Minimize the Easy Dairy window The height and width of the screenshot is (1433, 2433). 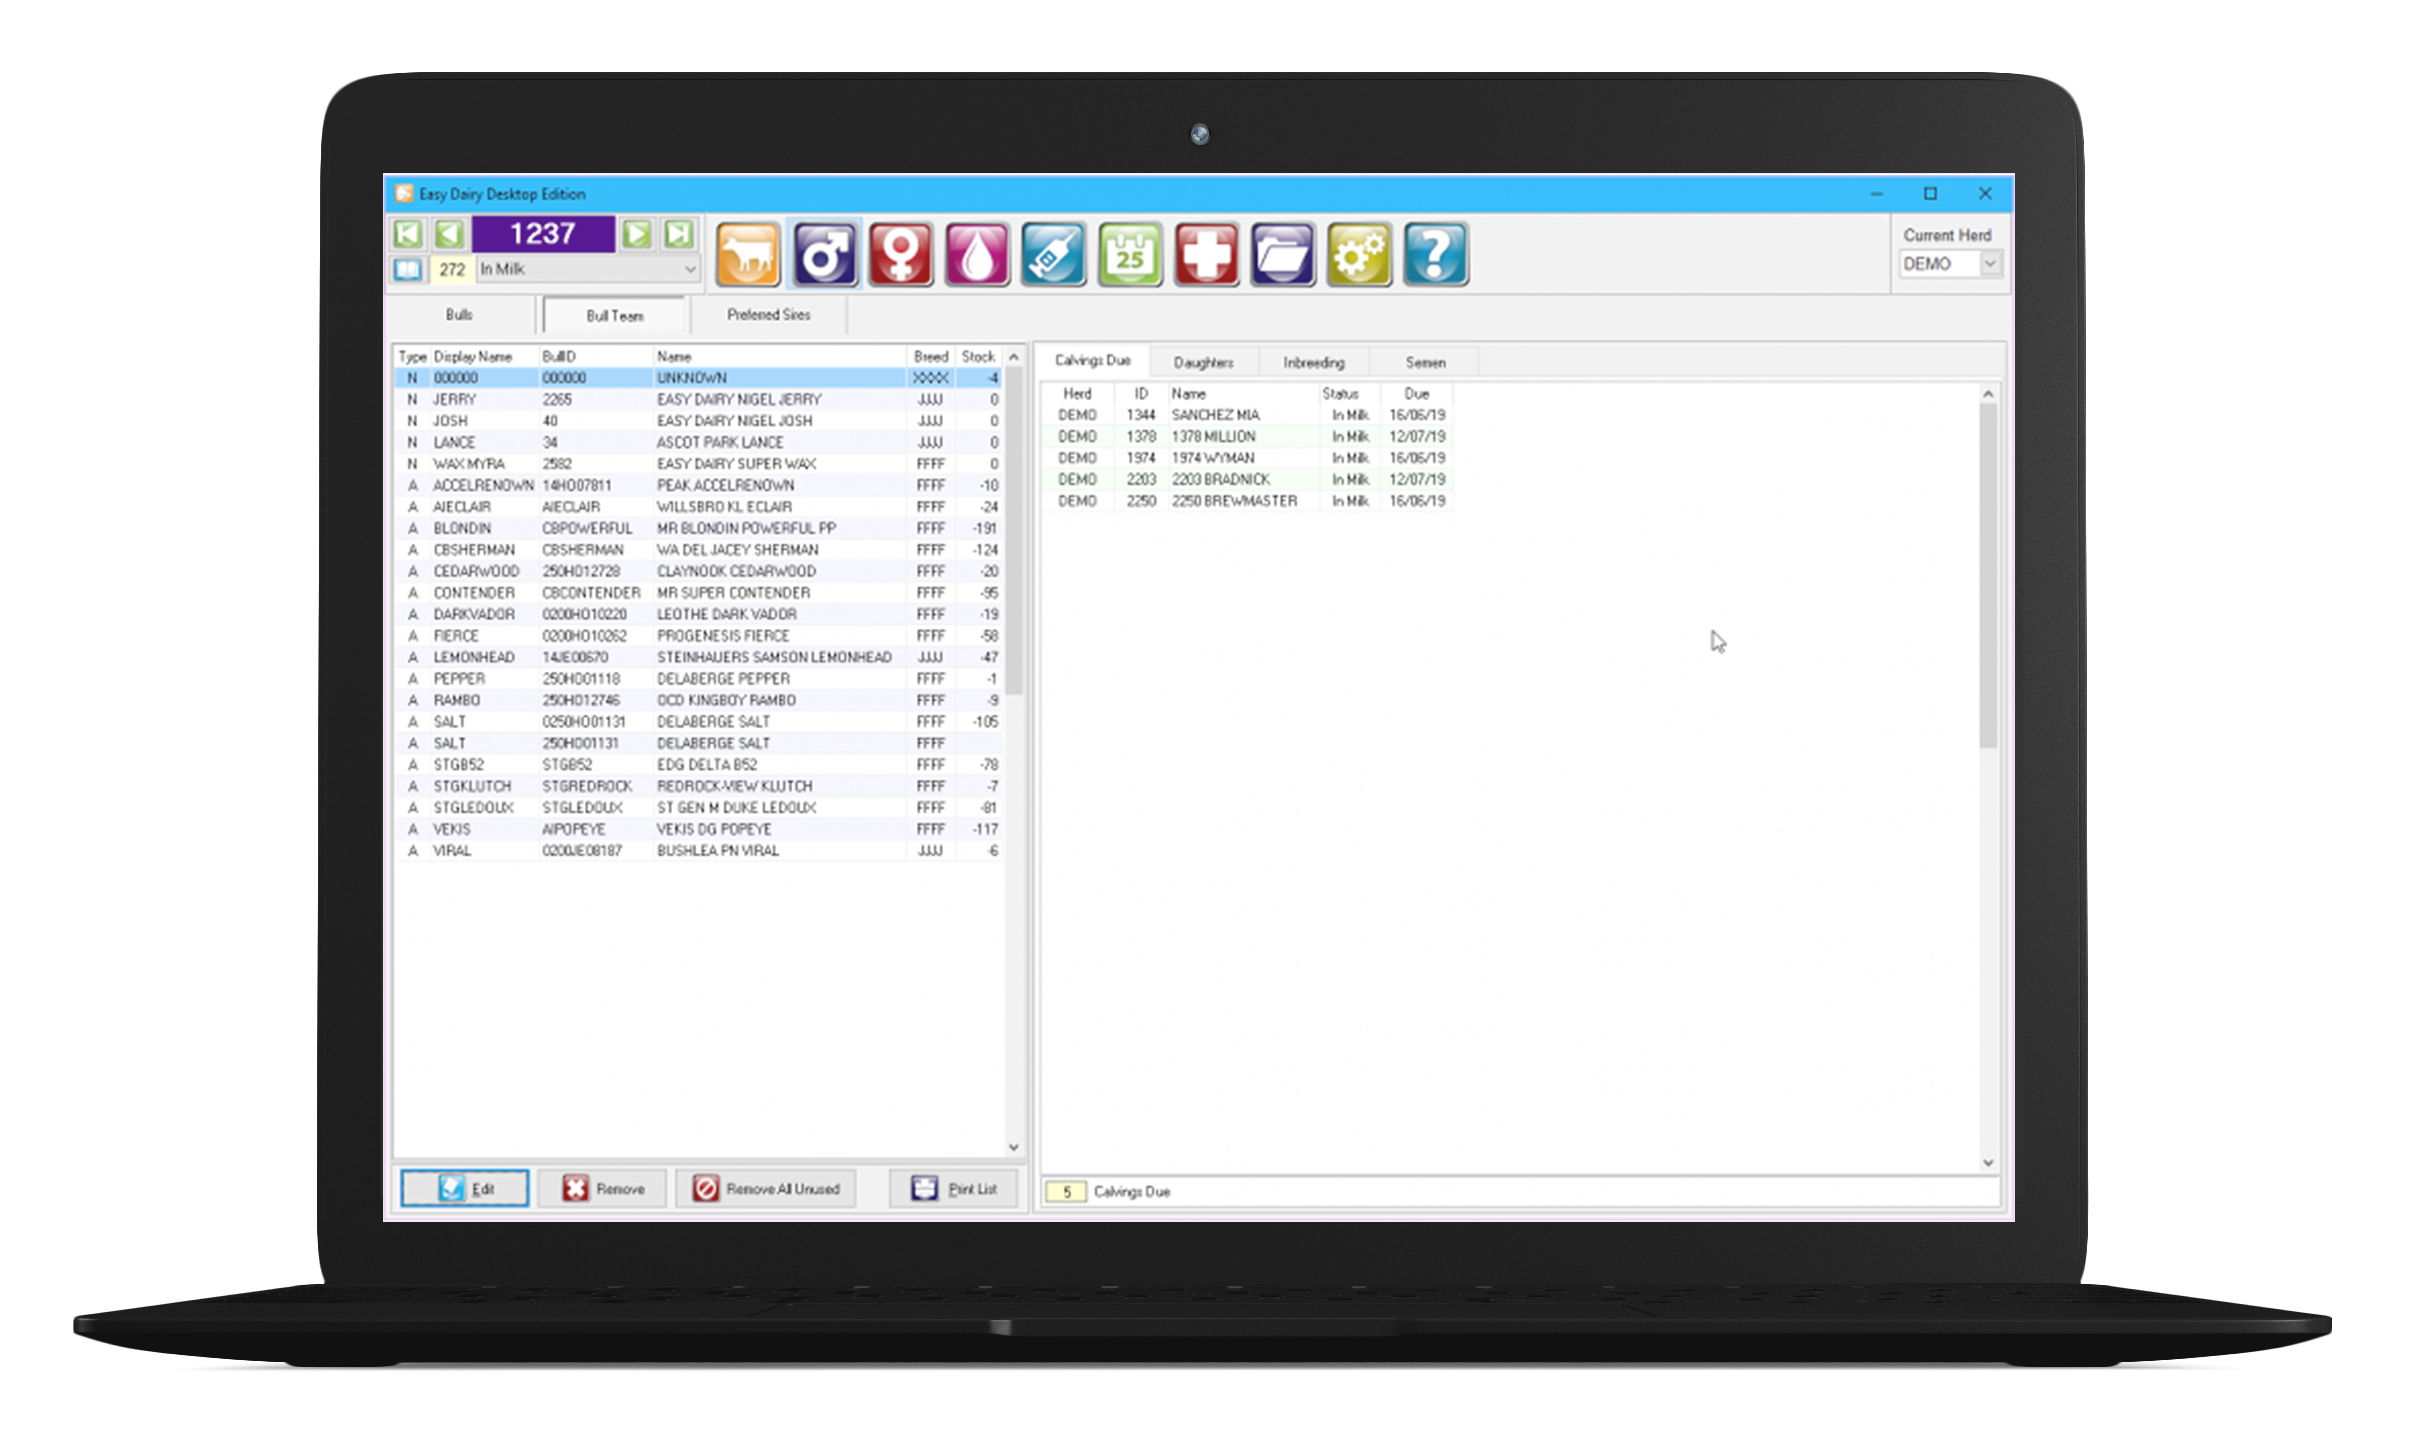tap(1876, 193)
